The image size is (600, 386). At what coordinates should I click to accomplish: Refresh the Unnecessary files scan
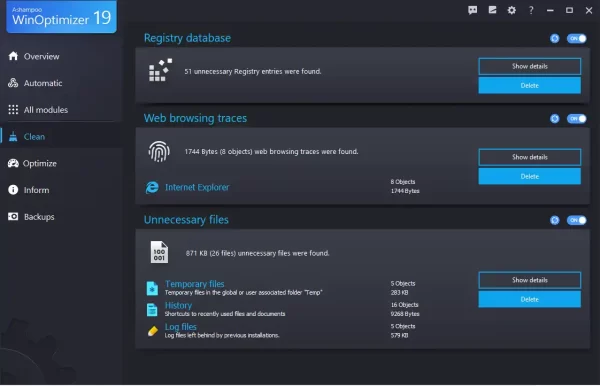554,220
